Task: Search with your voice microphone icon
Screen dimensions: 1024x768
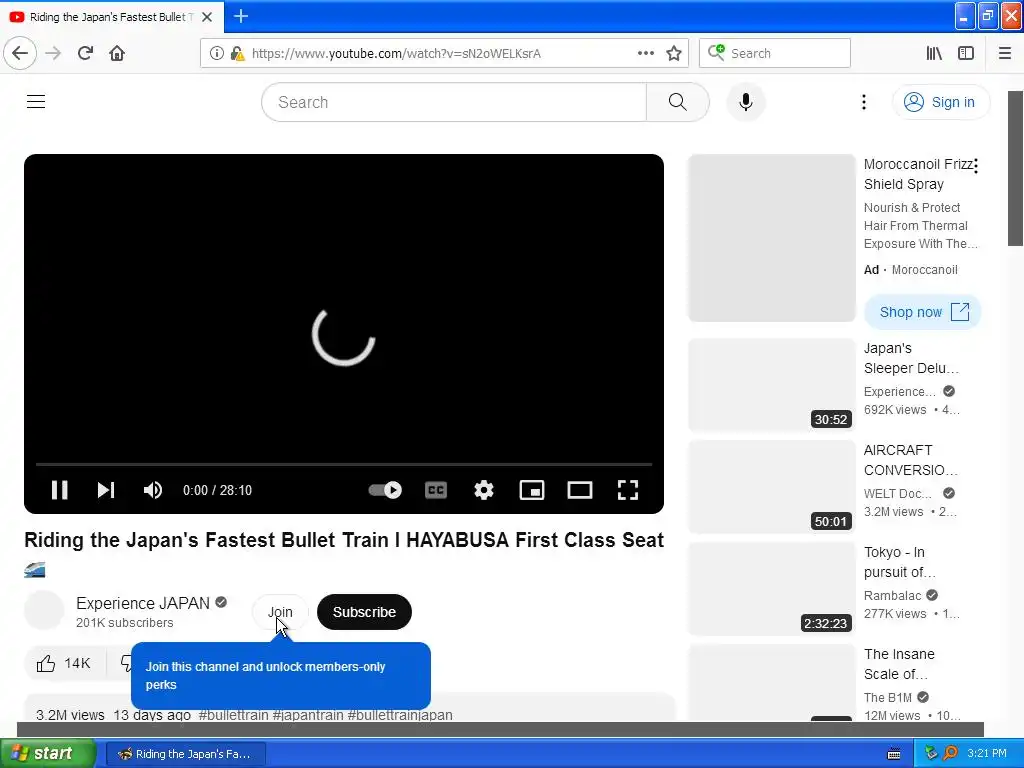Action: (x=746, y=102)
